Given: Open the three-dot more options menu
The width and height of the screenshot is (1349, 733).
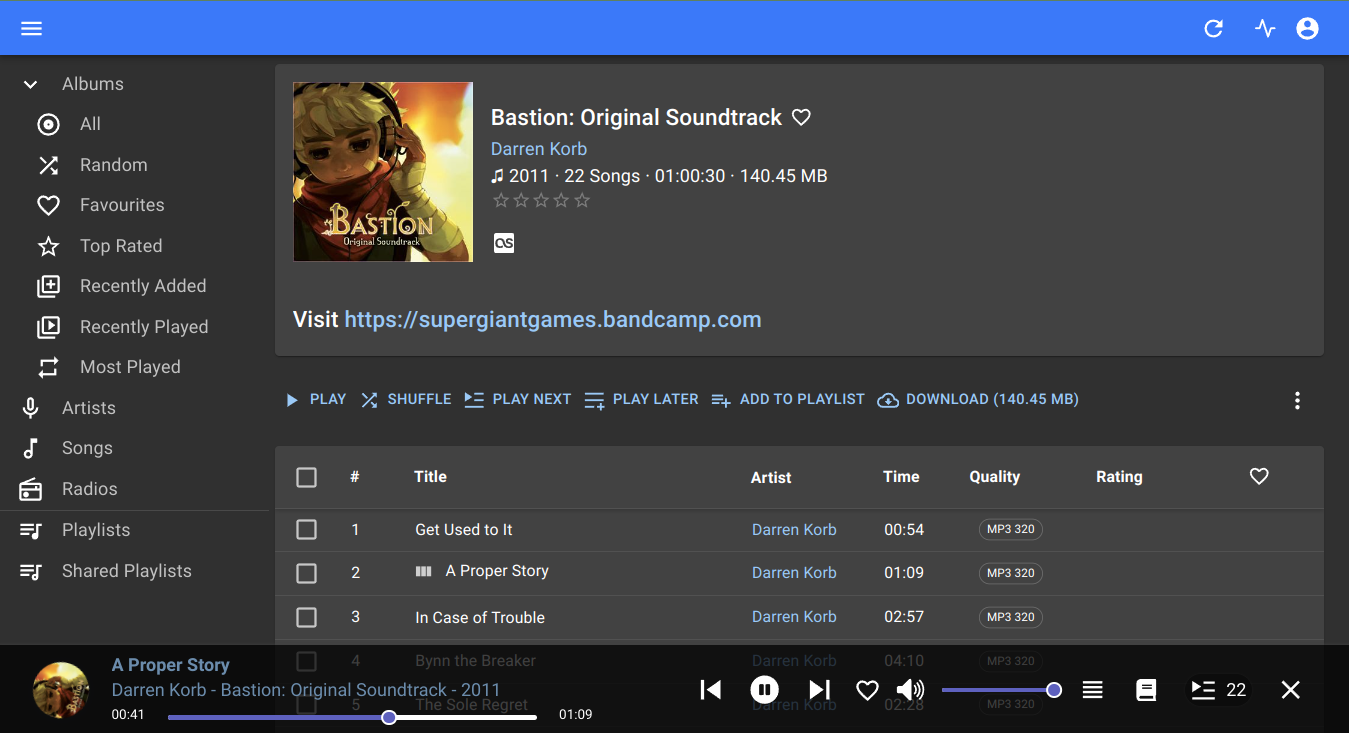Looking at the screenshot, I should [1297, 400].
